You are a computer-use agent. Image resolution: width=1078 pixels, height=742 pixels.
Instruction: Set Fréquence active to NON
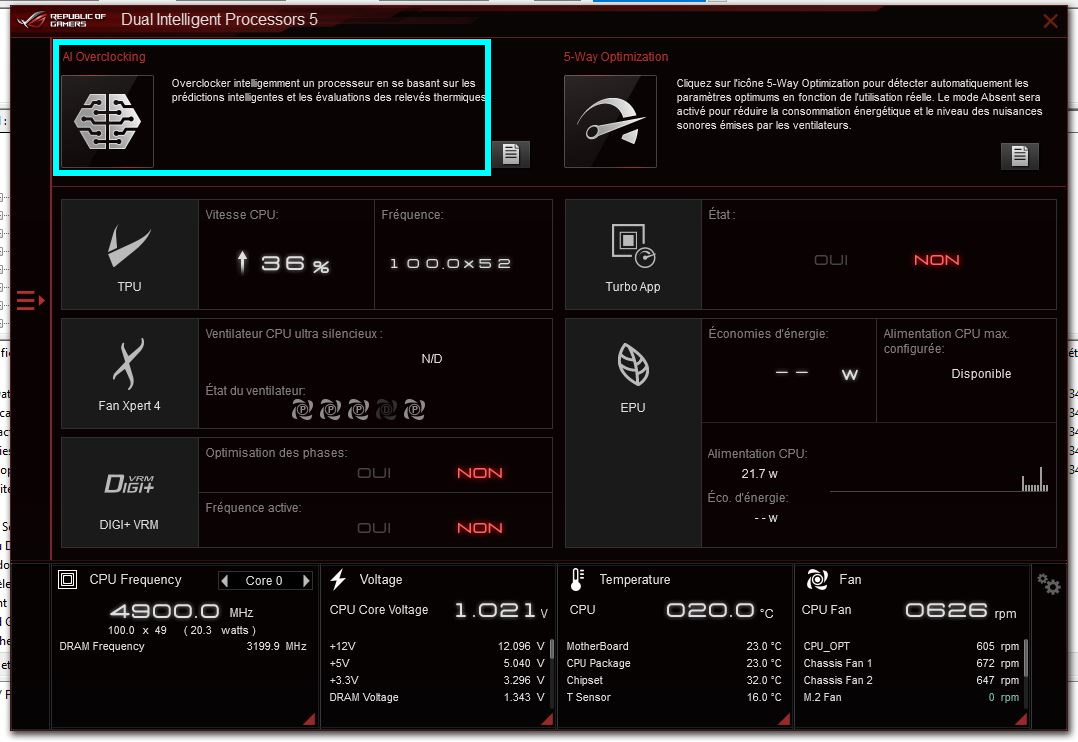click(x=480, y=528)
